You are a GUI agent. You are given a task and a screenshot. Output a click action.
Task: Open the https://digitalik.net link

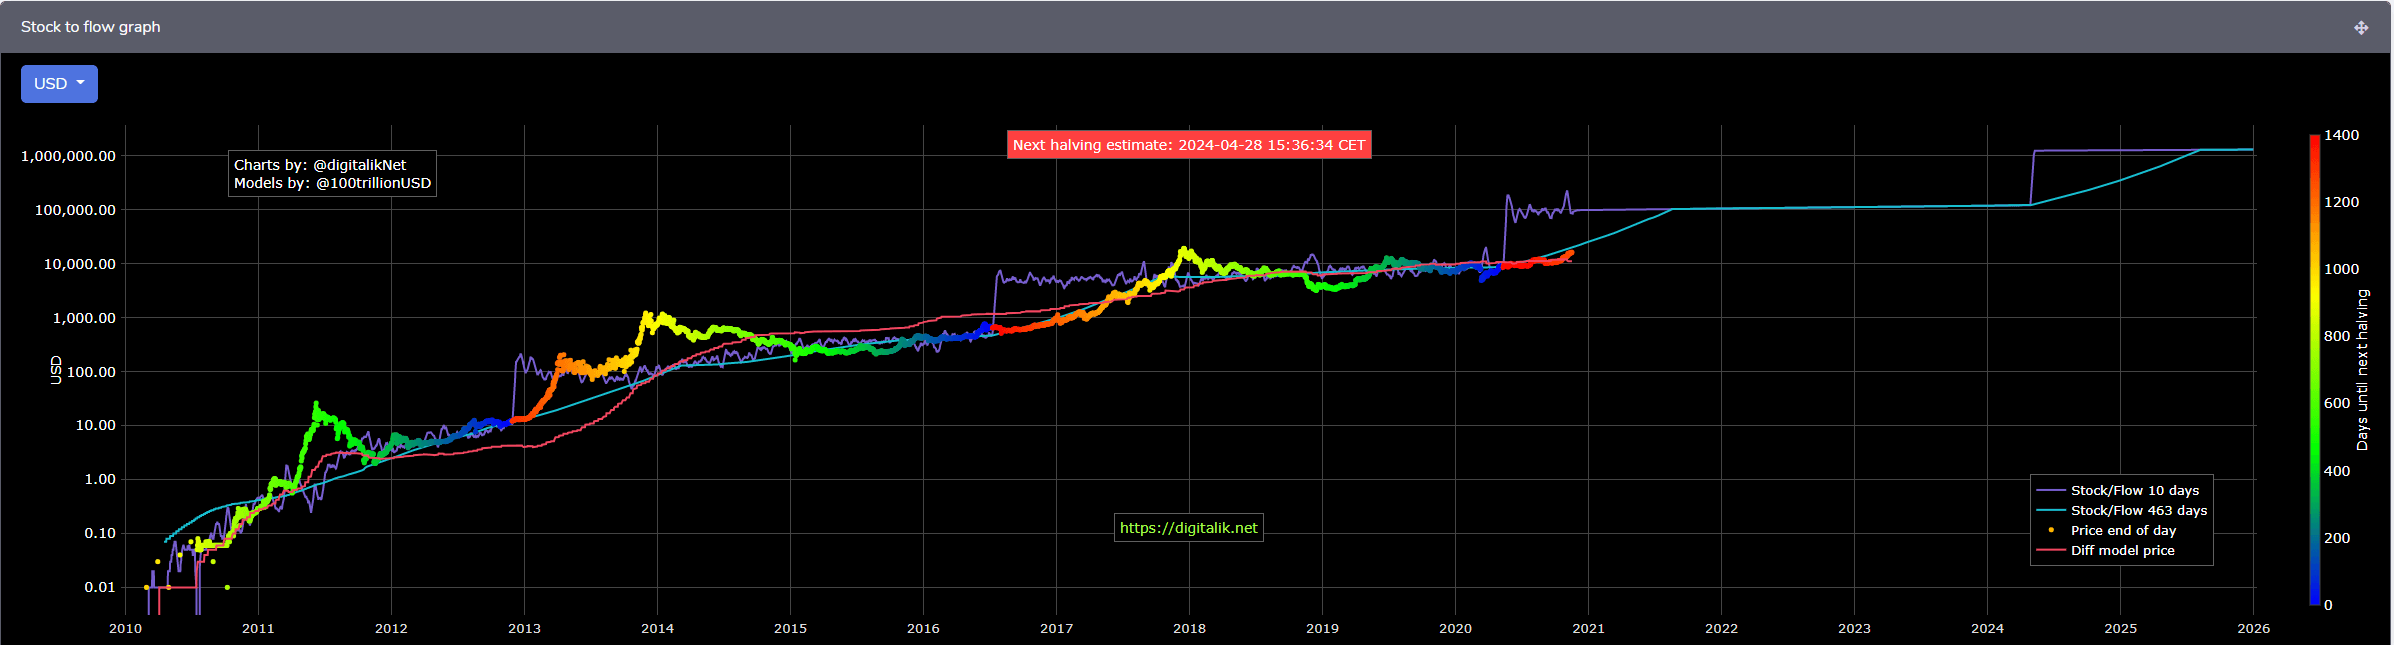point(1188,528)
